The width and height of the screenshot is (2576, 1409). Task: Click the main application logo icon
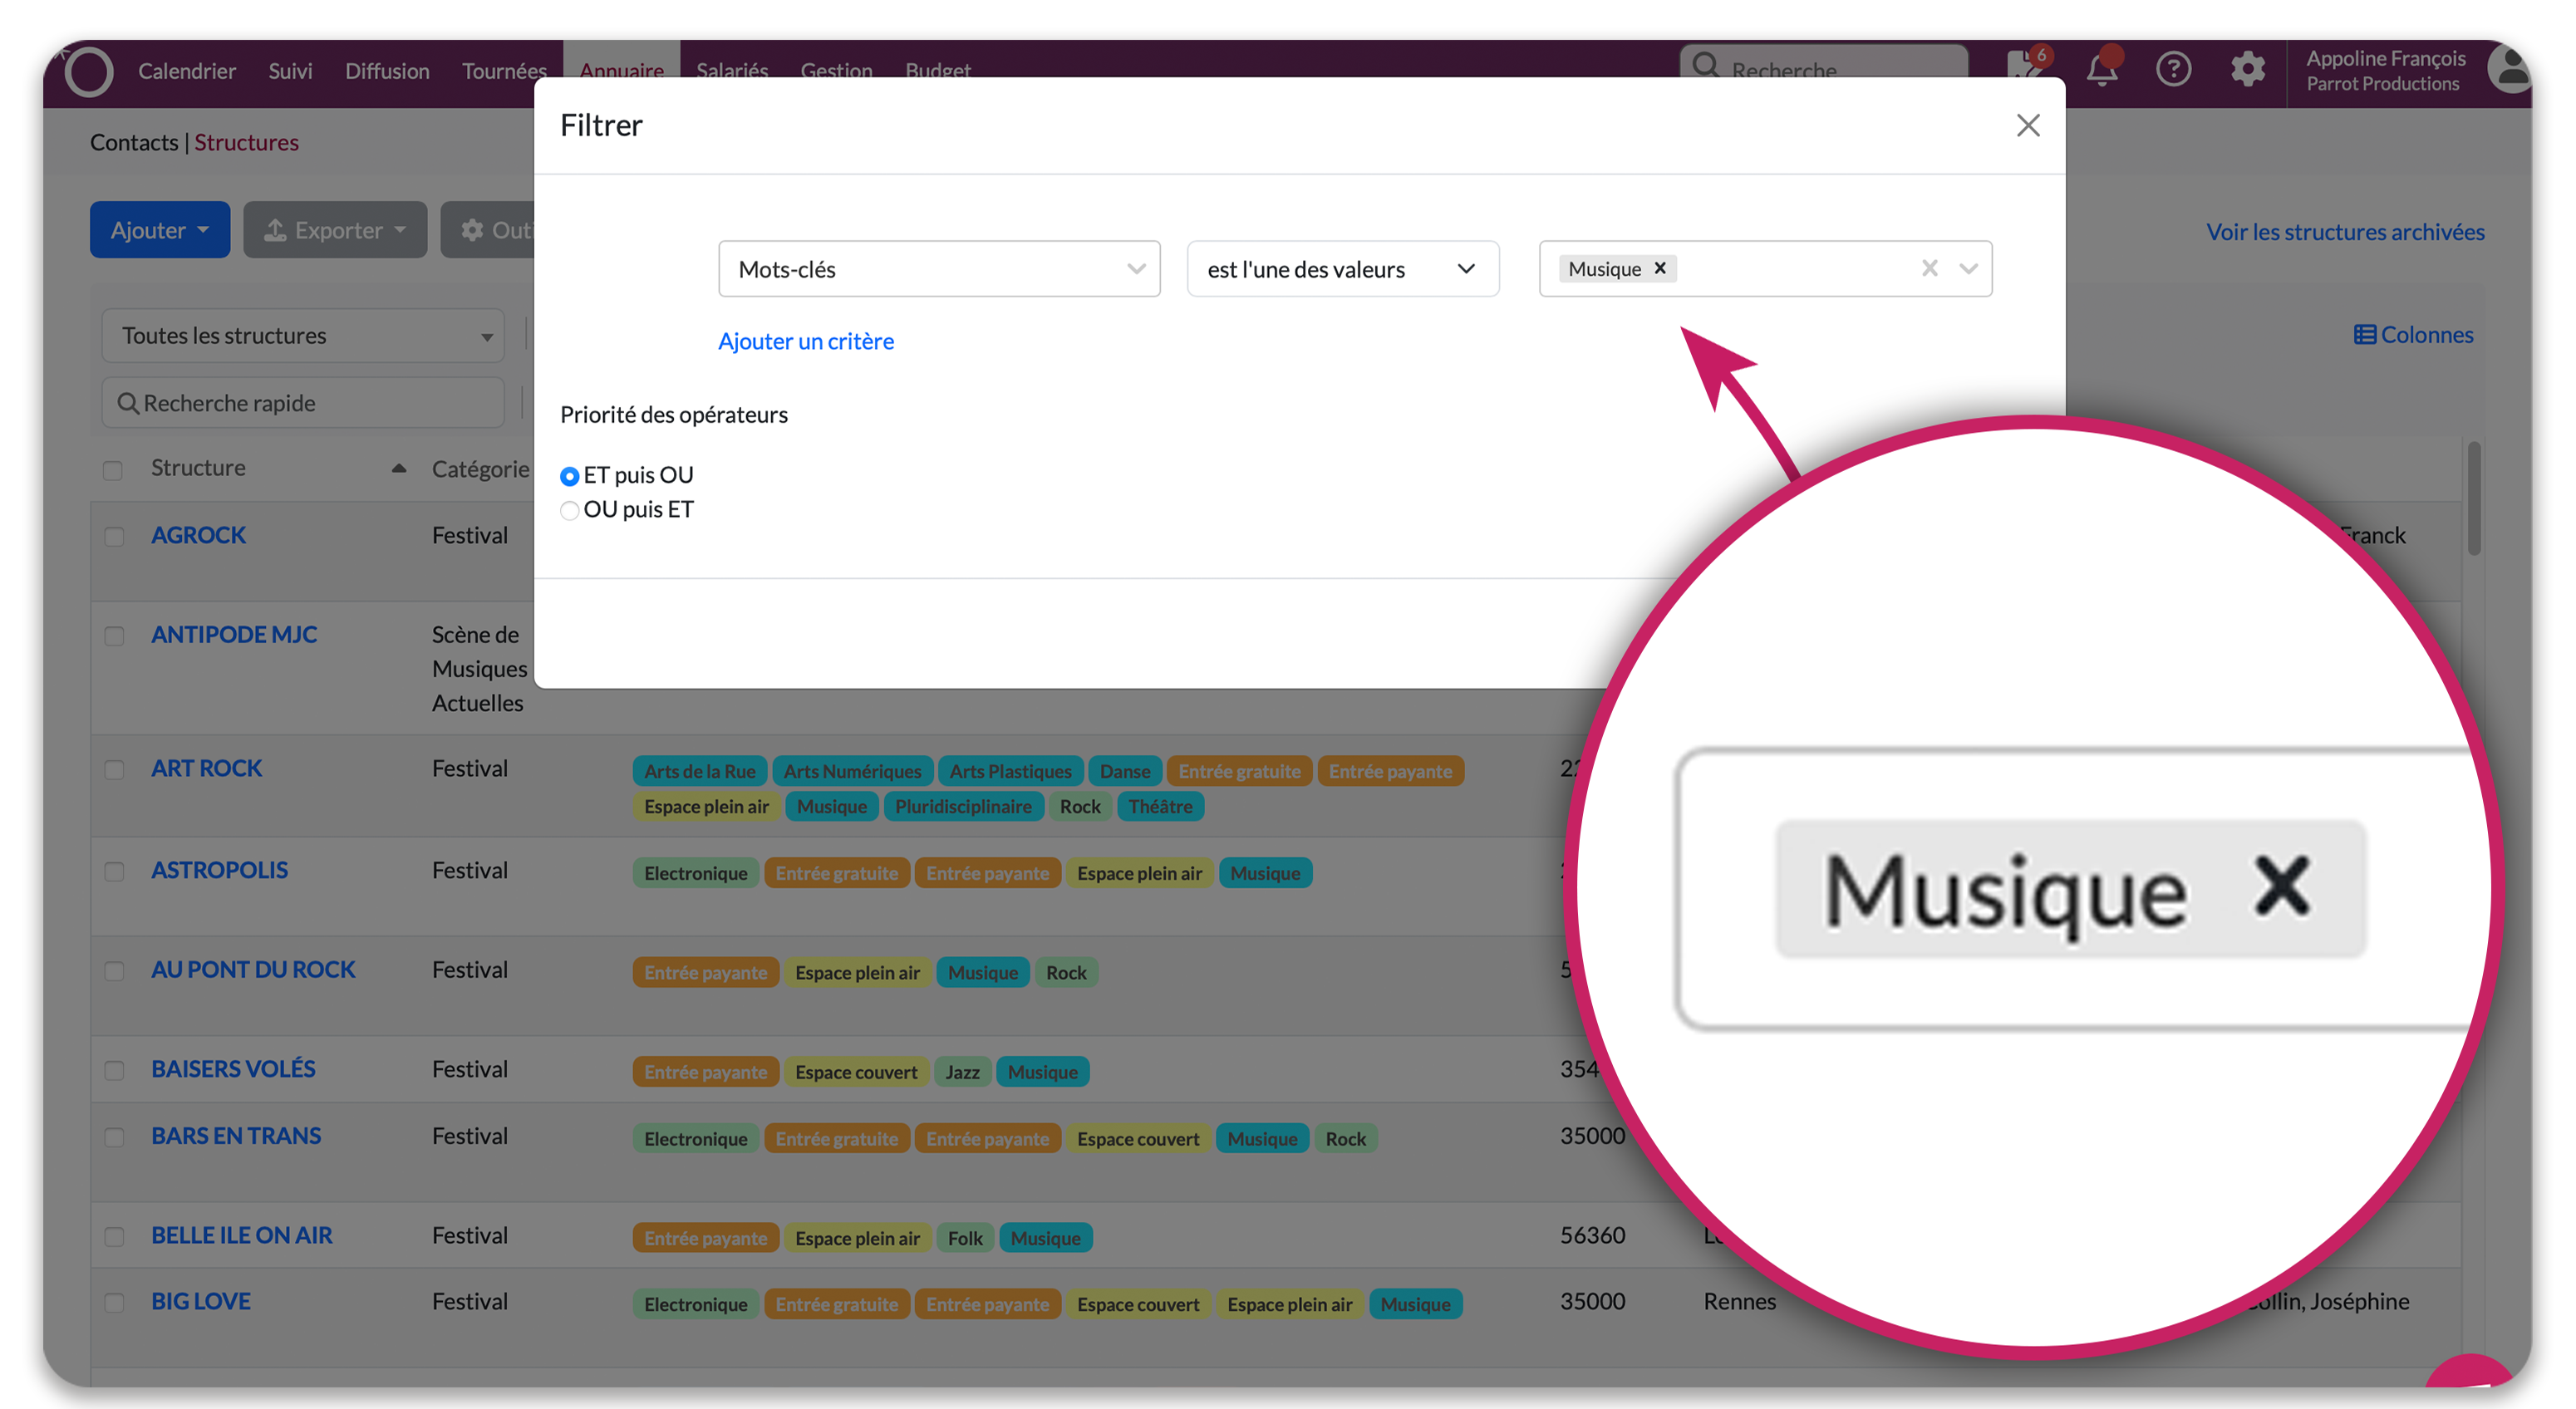coord(86,70)
